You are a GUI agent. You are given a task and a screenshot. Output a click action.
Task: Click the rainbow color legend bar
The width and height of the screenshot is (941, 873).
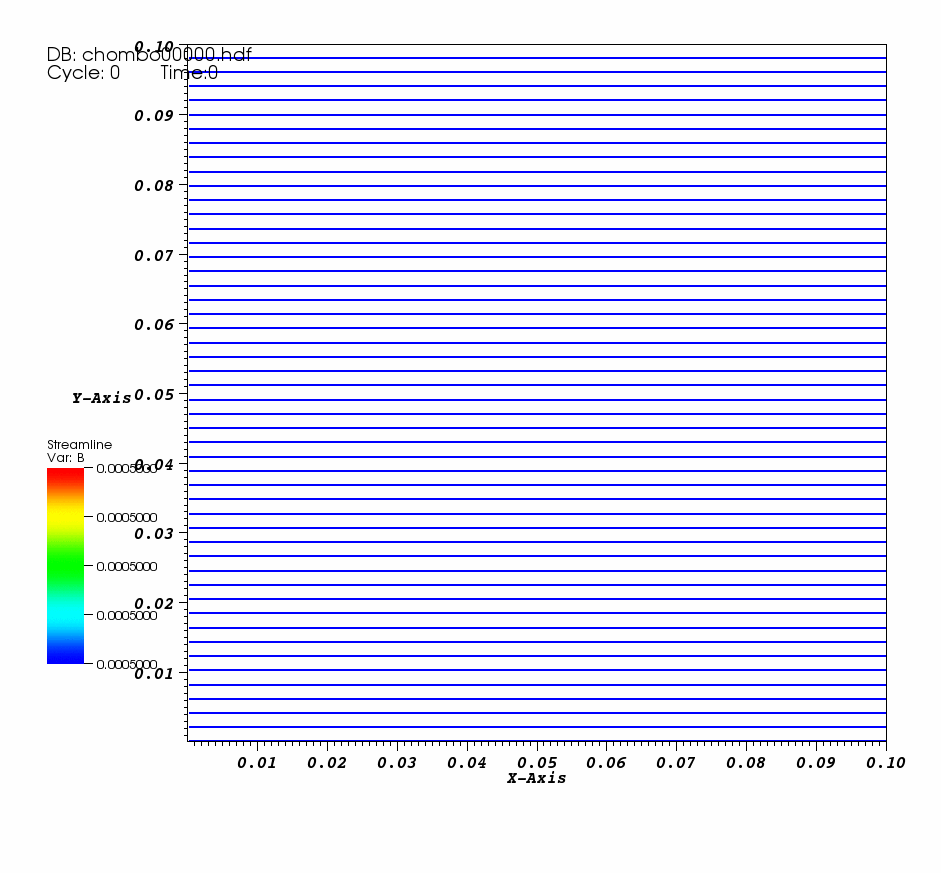[65, 566]
